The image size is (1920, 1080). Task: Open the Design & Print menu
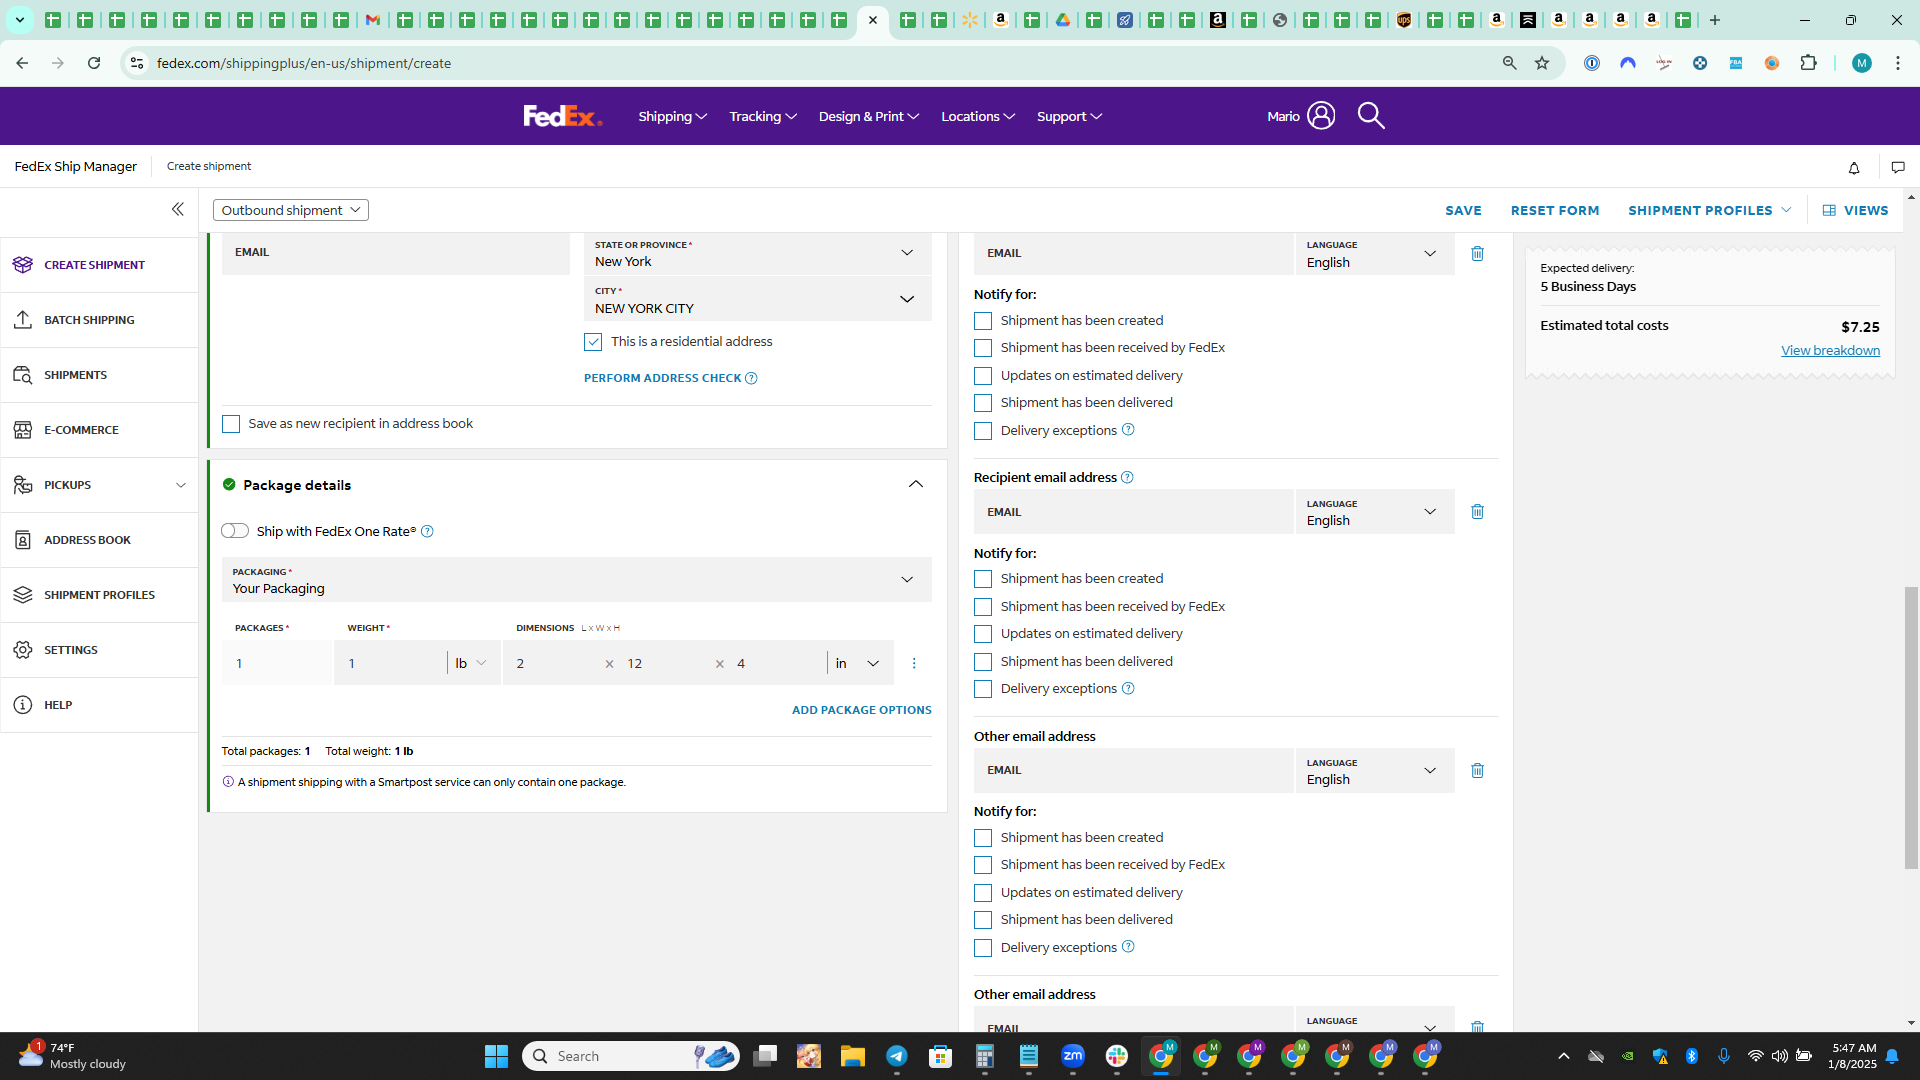[x=869, y=116]
